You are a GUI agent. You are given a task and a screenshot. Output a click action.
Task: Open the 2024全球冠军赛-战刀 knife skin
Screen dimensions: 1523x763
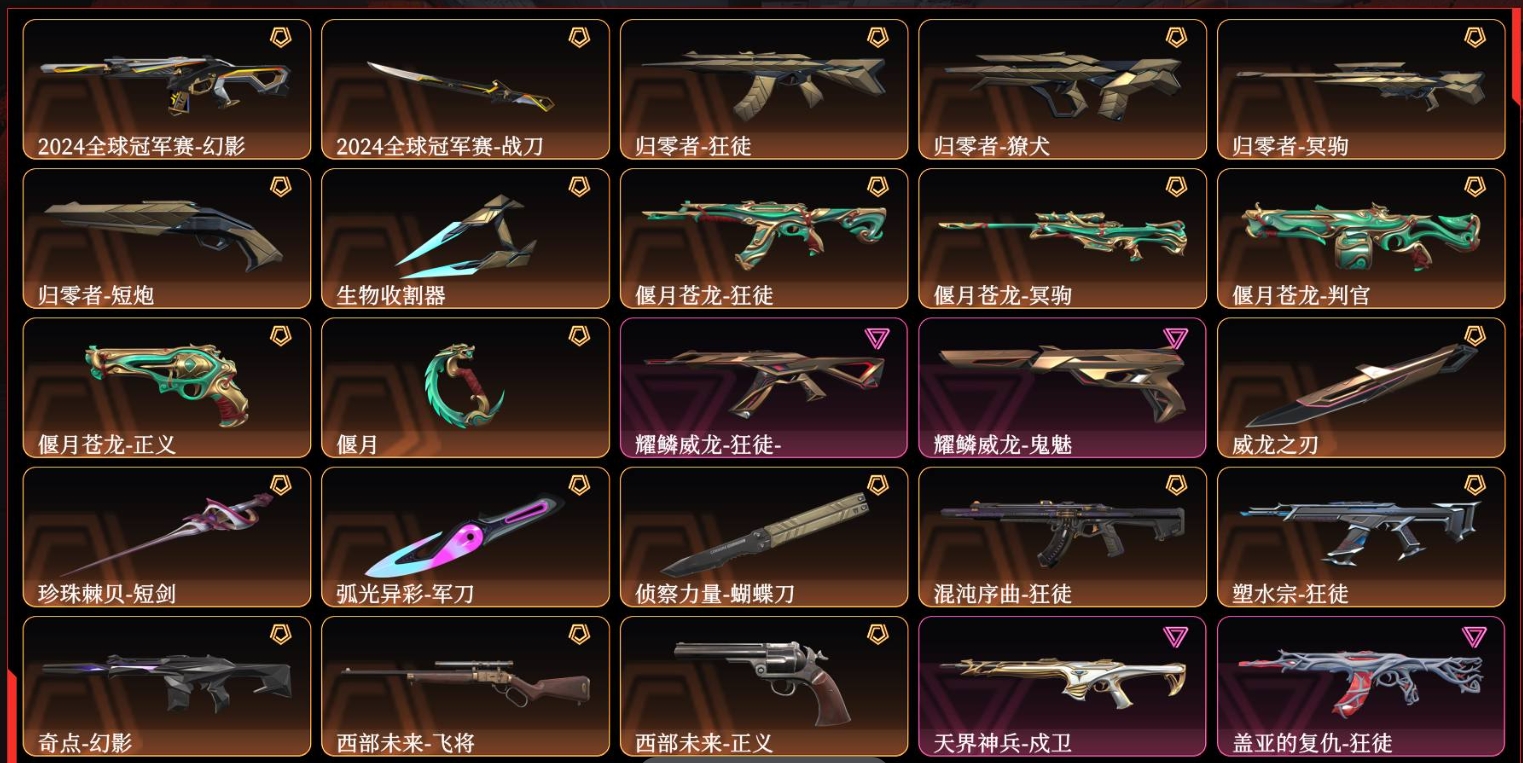[465, 89]
